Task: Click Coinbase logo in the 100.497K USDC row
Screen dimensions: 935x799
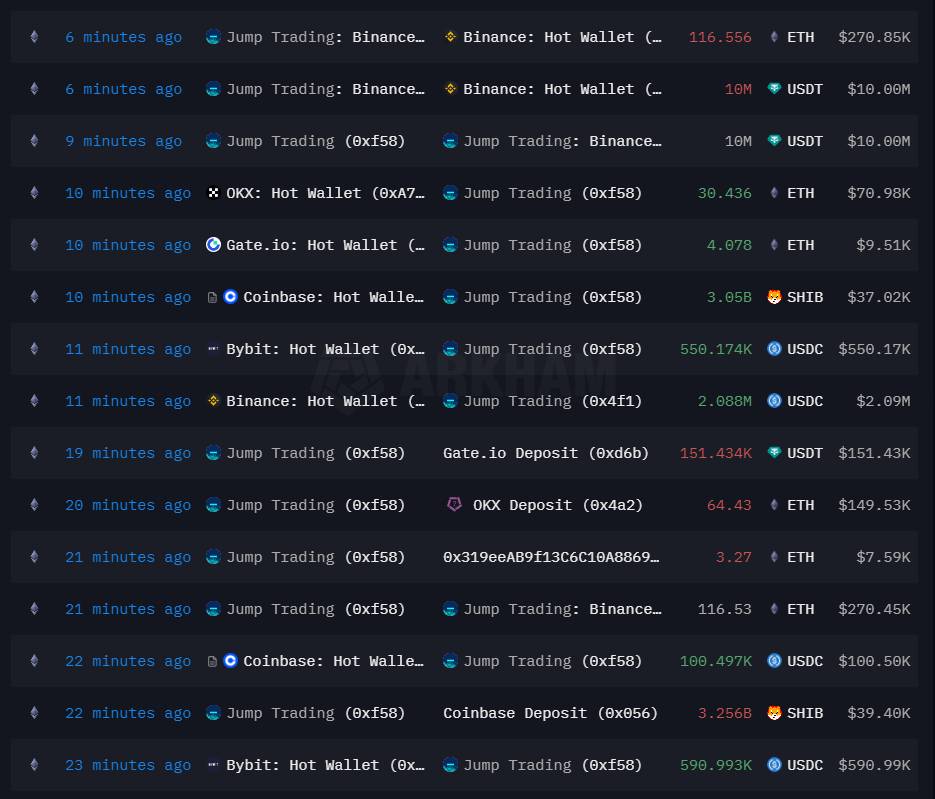Action: [x=230, y=661]
